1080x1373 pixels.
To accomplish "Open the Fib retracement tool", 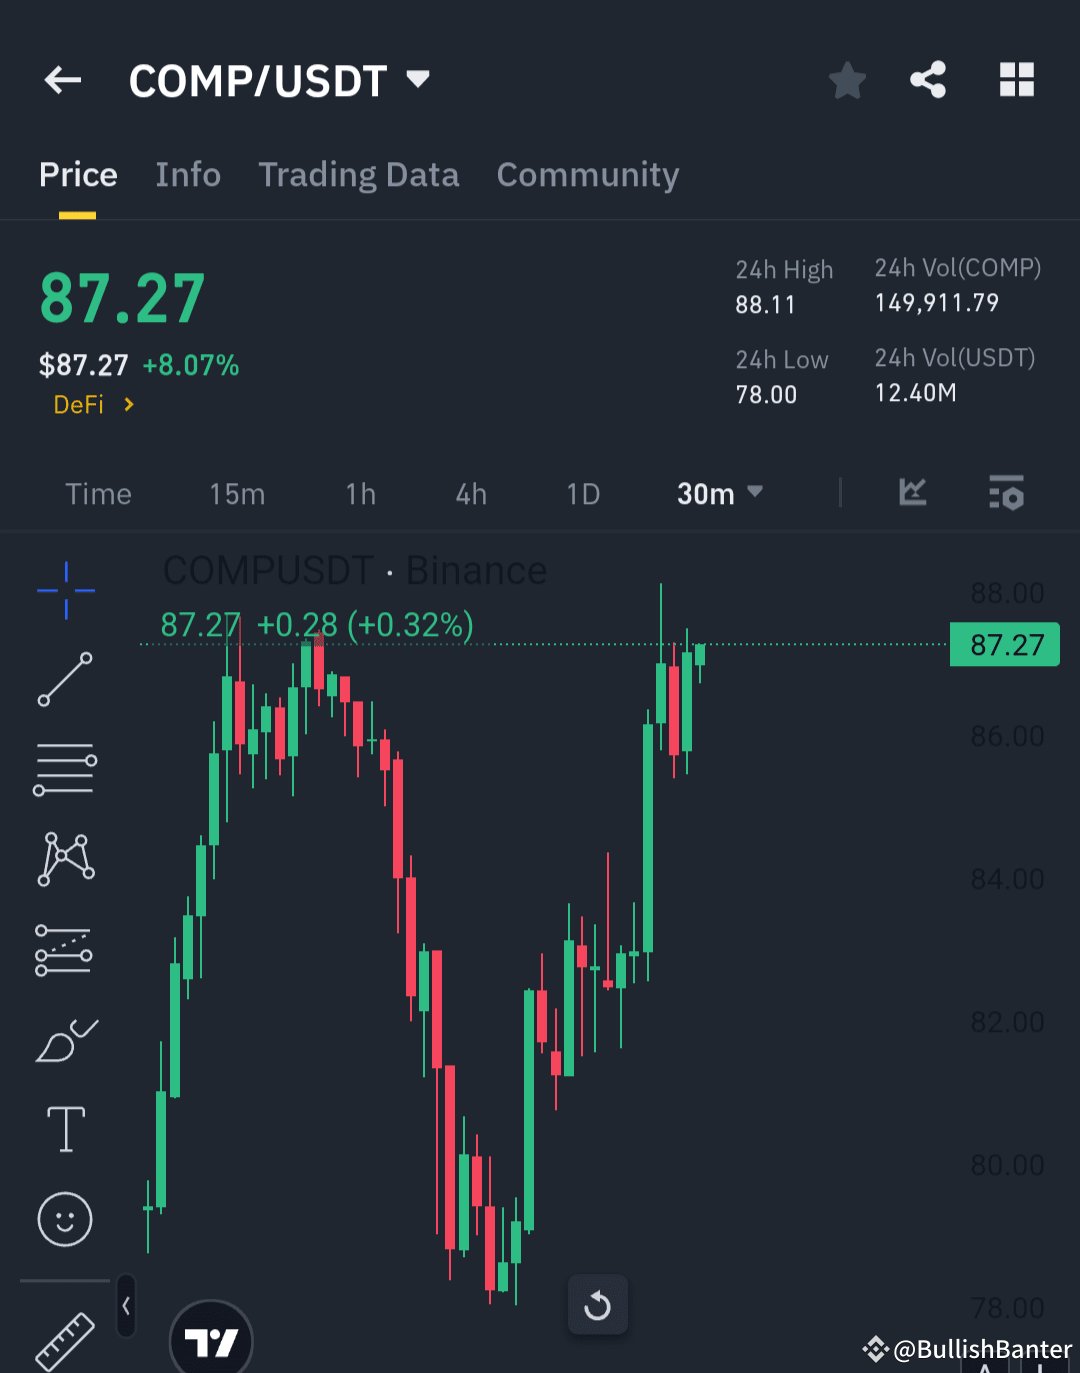I will pyautogui.click(x=65, y=769).
